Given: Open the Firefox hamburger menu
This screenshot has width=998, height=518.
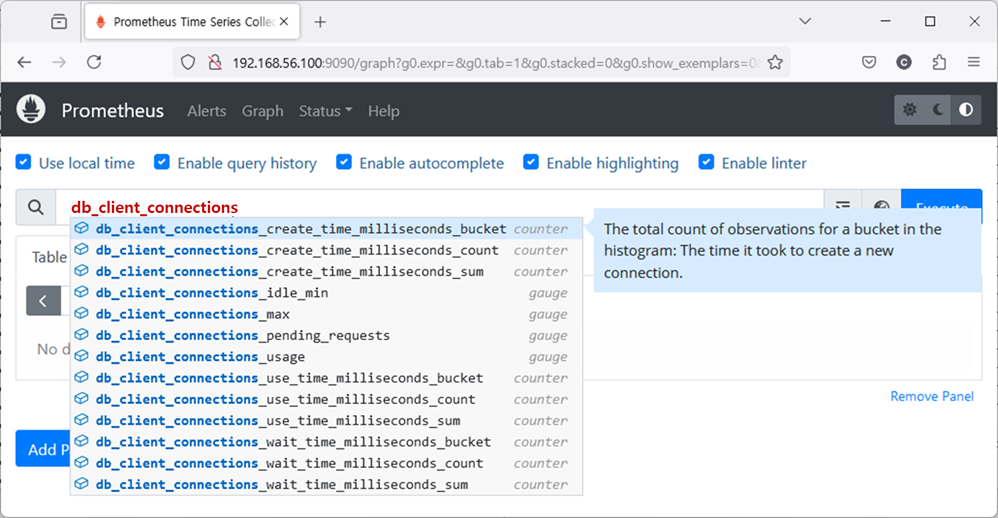Looking at the screenshot, I should point(973,62).
